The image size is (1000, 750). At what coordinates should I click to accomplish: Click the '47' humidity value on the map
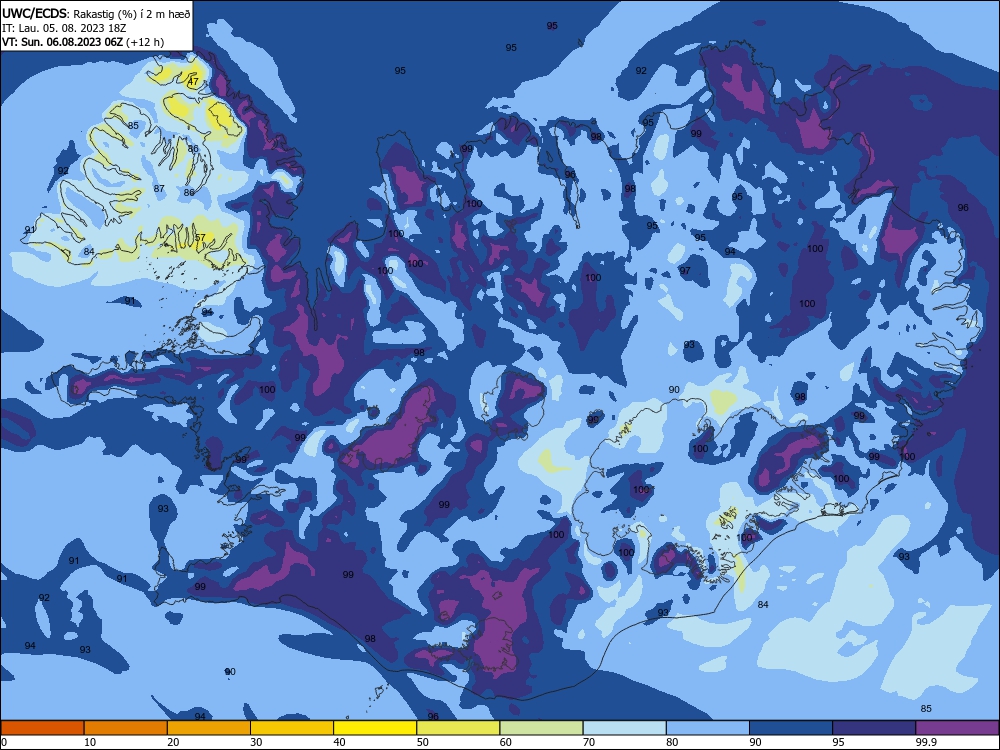pyautogui.click(x=193, y=82)
